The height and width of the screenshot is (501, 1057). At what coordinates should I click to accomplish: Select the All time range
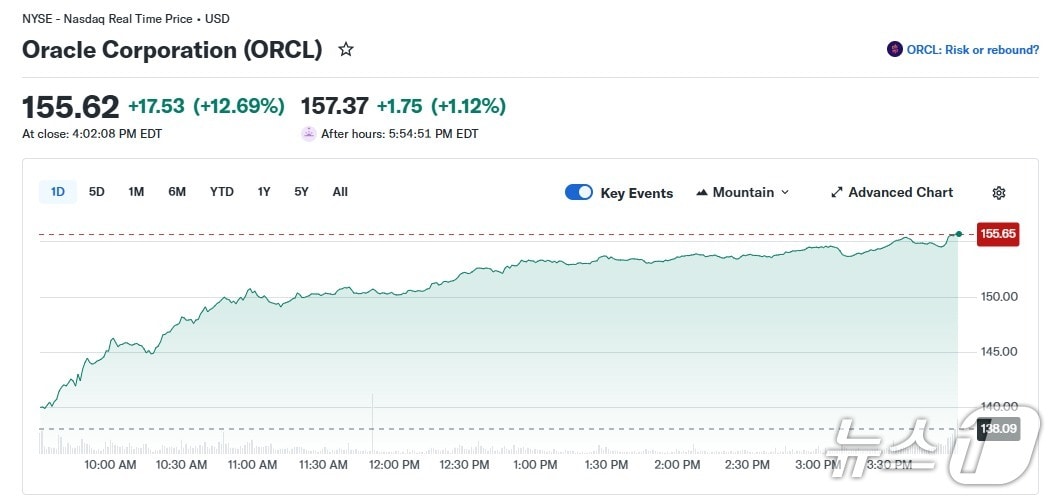pos(340,192)
